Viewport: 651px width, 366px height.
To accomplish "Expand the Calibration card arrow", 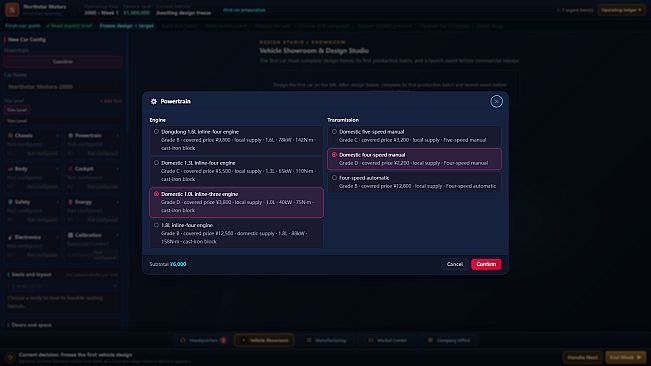I will point(118,235).
